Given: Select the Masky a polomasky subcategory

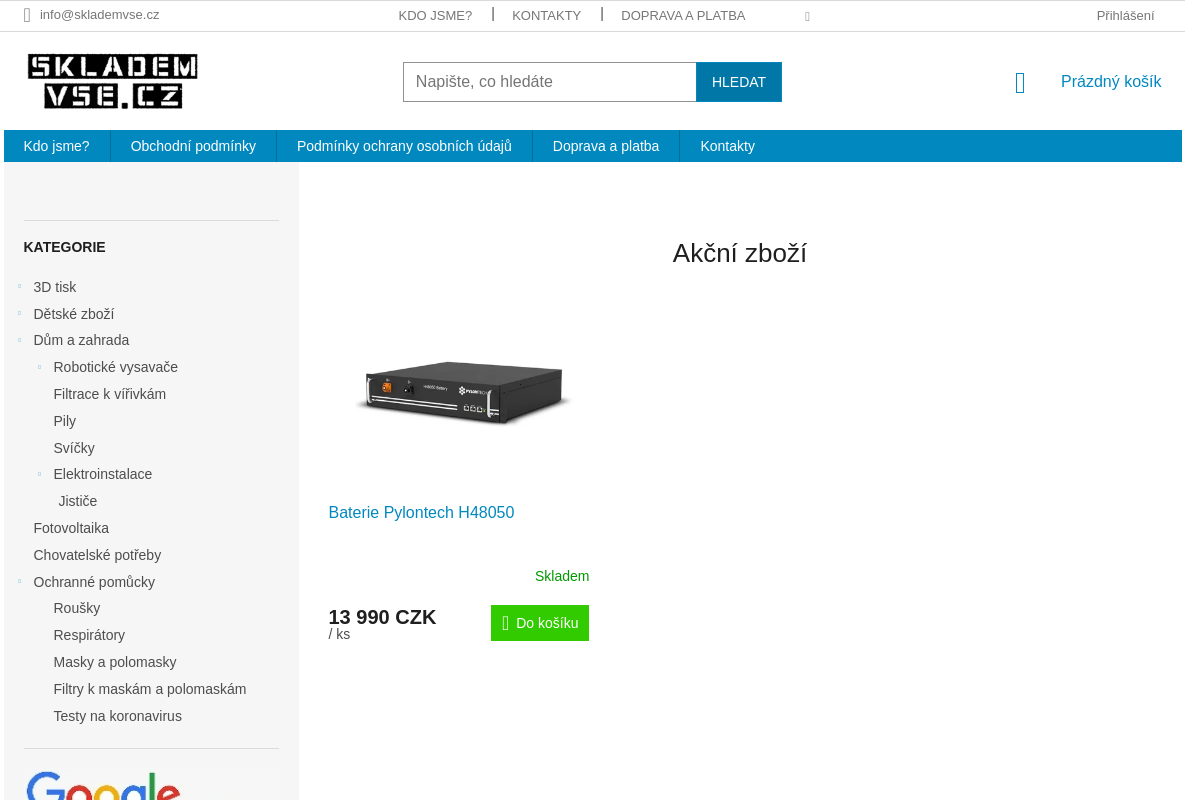Looking at the screenshot, I should (x=115, y=662).
